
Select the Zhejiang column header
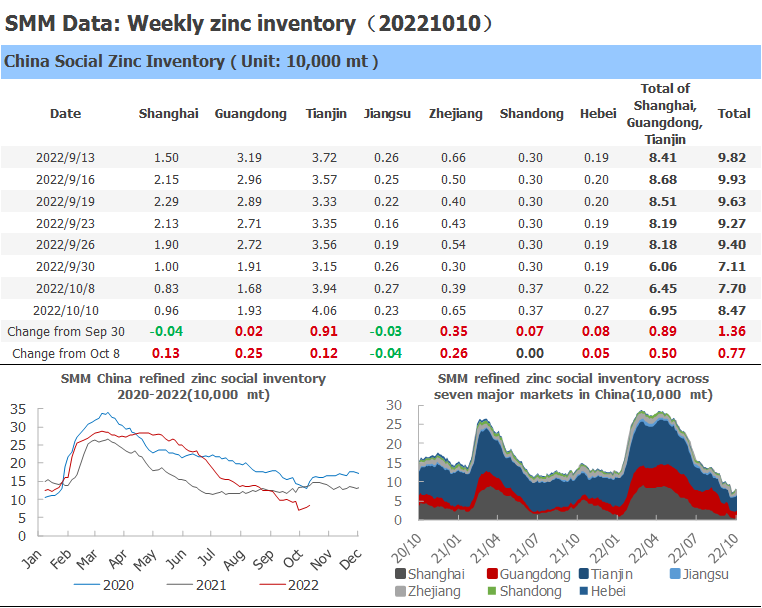click(456, 114)
